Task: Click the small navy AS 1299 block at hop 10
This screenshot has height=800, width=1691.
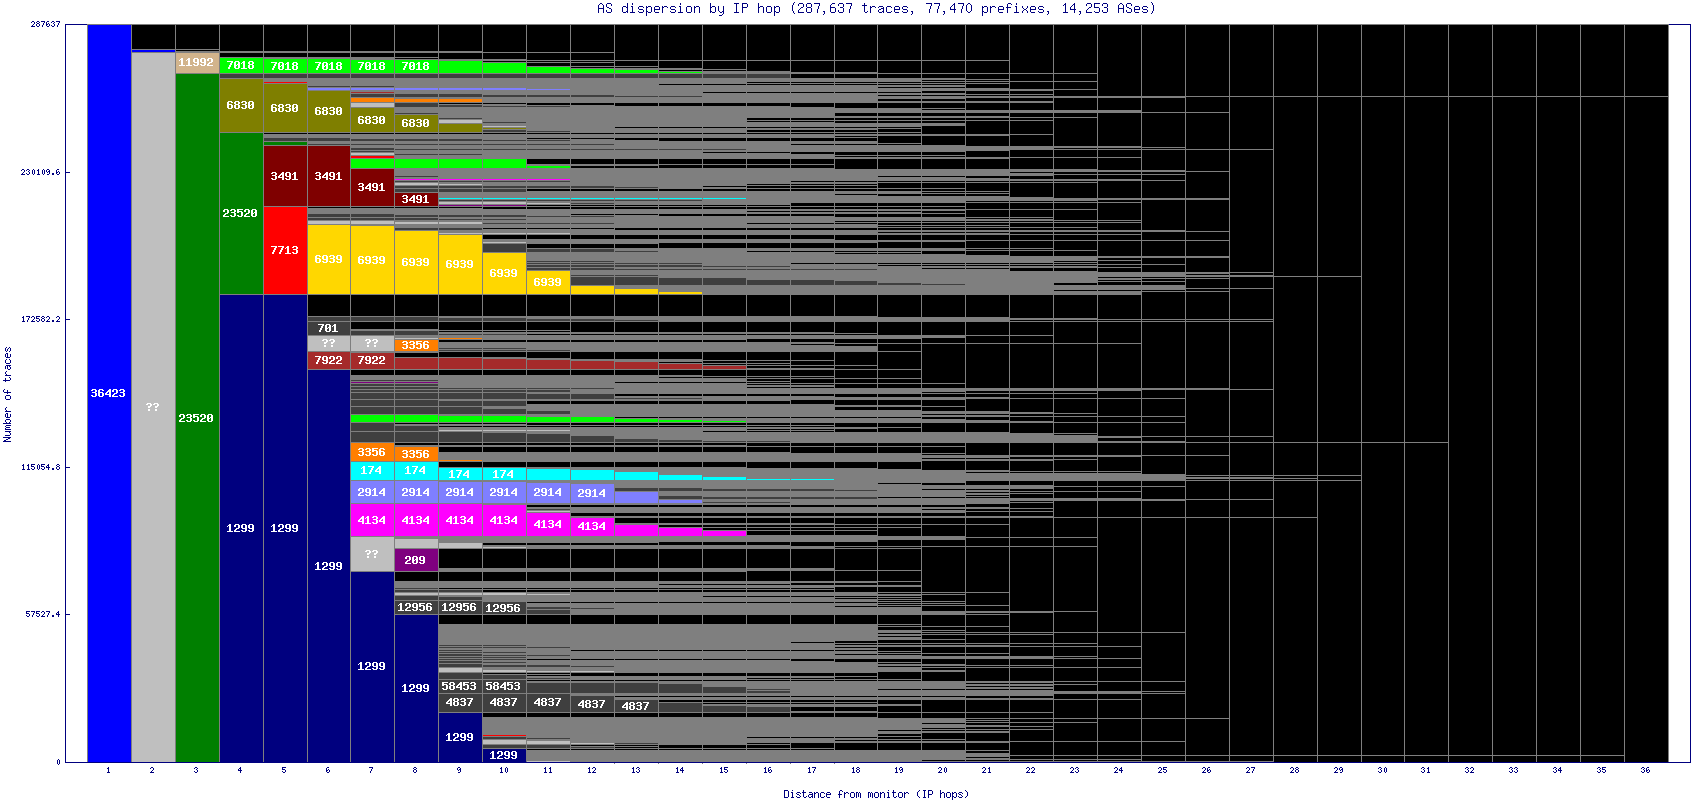Action: (x=504, y=755)
